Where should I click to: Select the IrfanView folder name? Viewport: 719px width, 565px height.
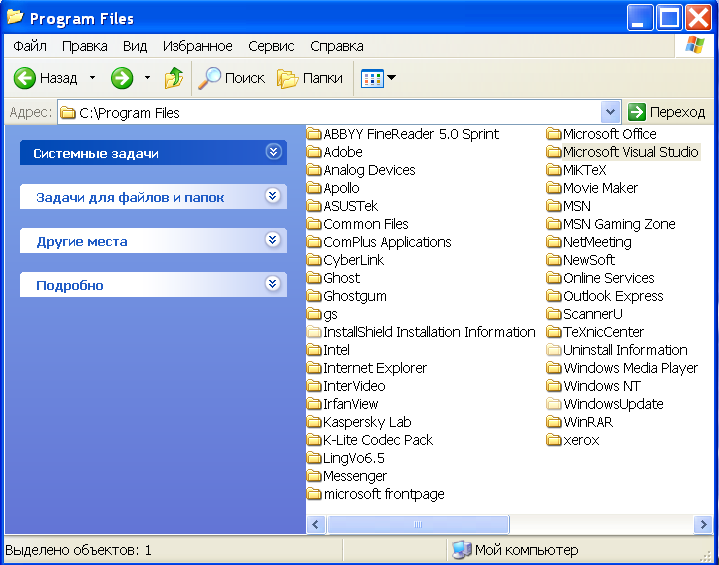(351, 404)
